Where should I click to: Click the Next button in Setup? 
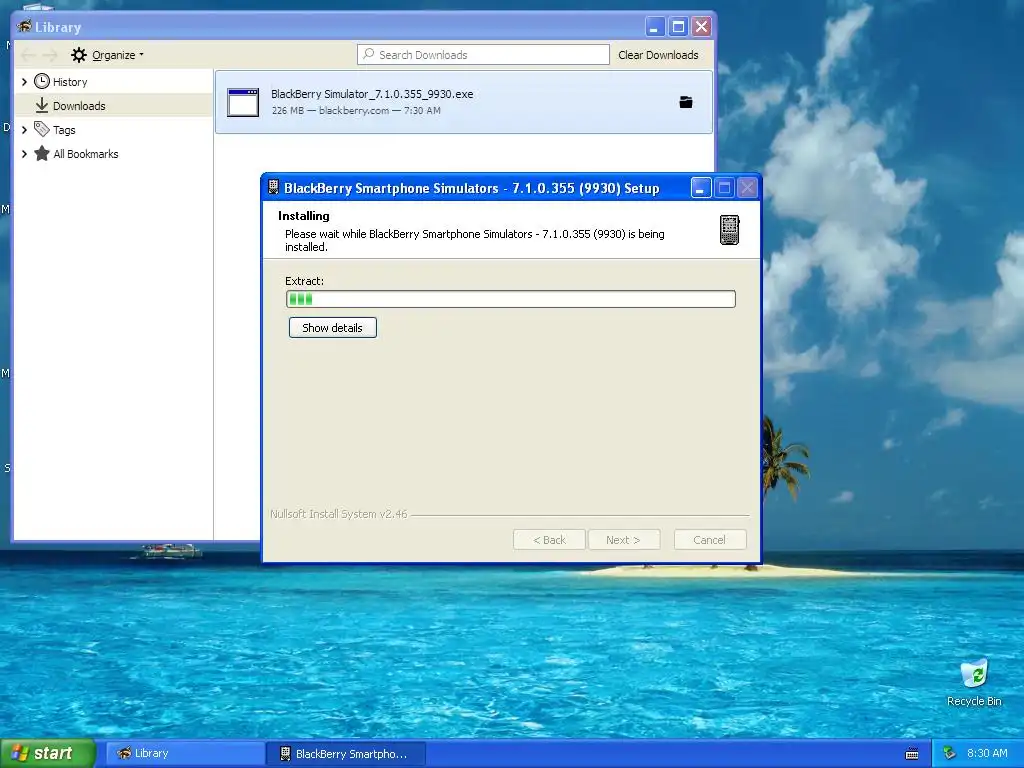click(x=624, y=540)
